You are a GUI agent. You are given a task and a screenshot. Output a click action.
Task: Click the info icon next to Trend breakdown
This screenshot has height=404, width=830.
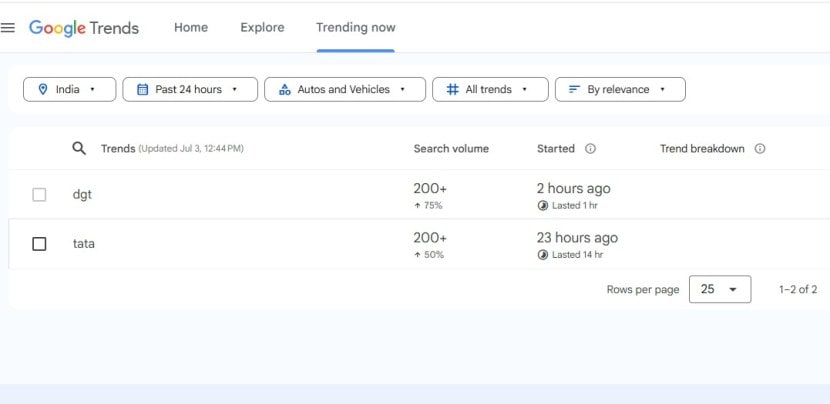[760, 149]
